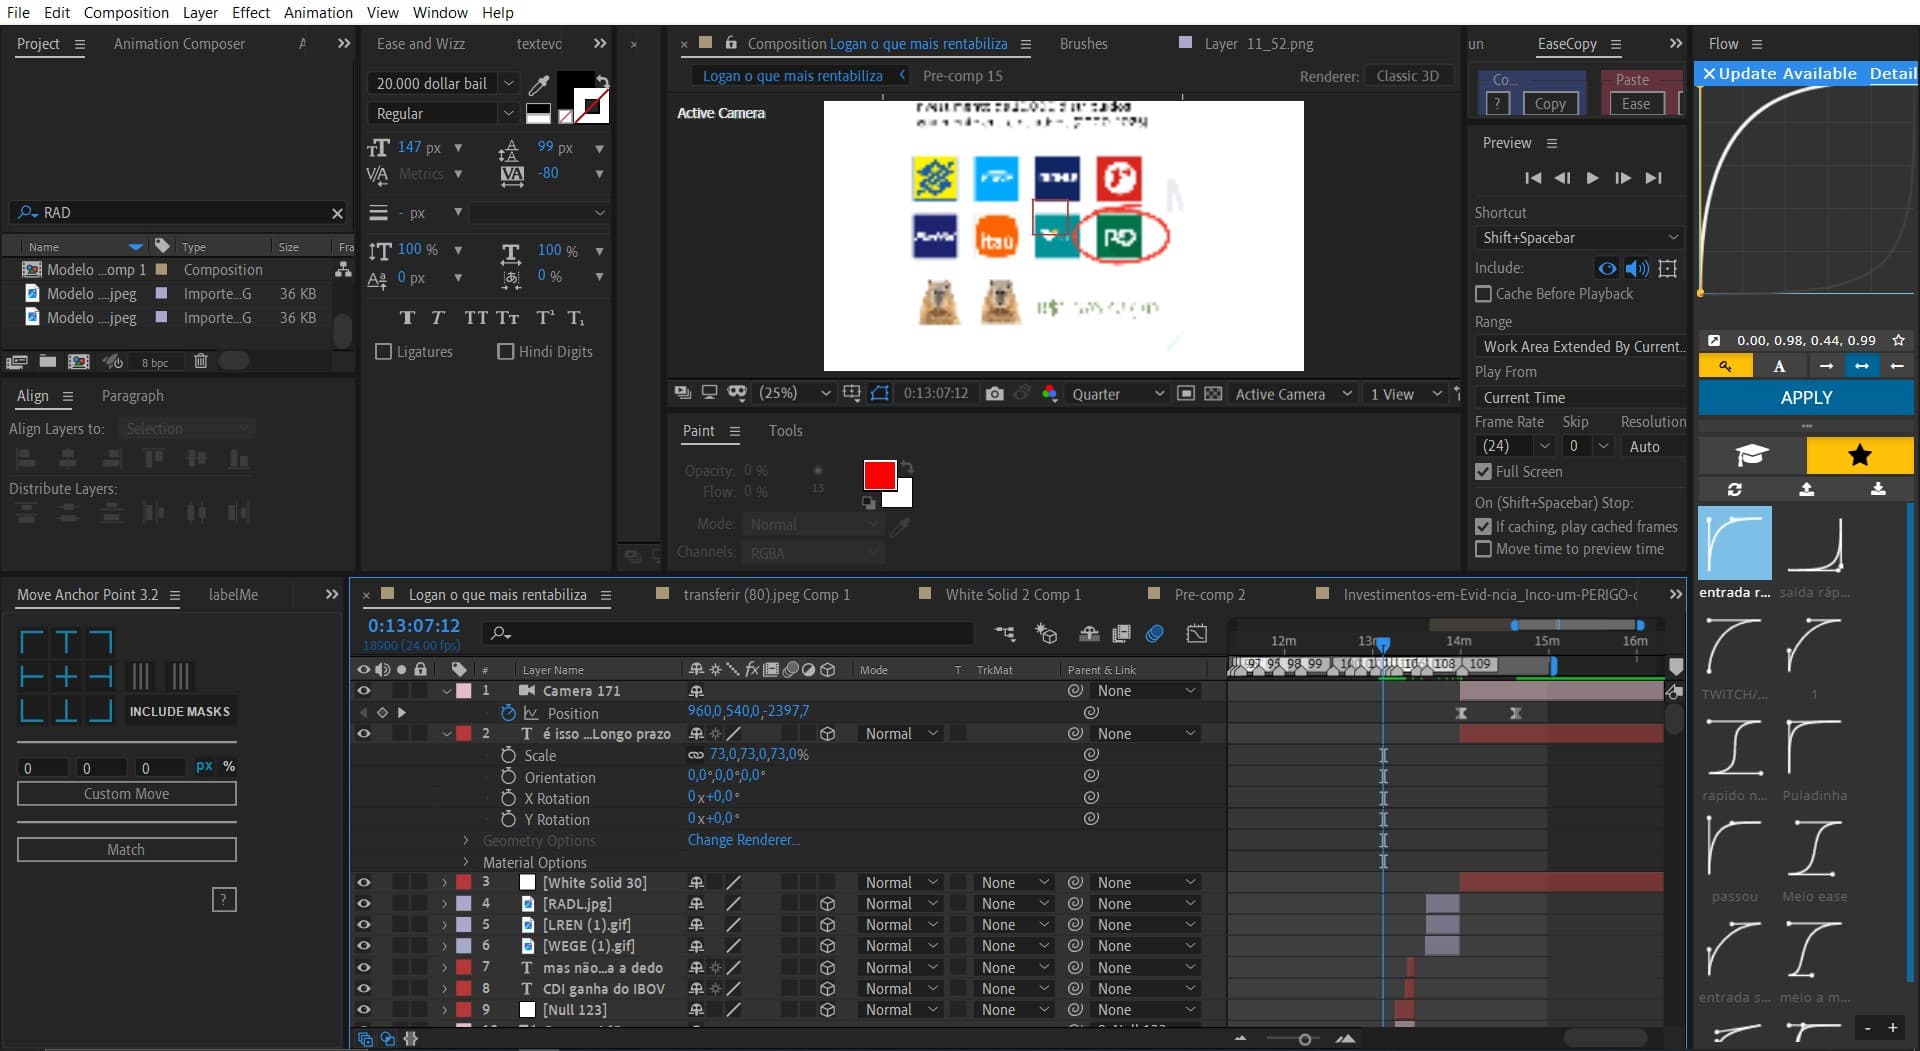The height and width of the screenshot is (1051, 1920).
Task: Open the Effect menu
Action: 251,12
